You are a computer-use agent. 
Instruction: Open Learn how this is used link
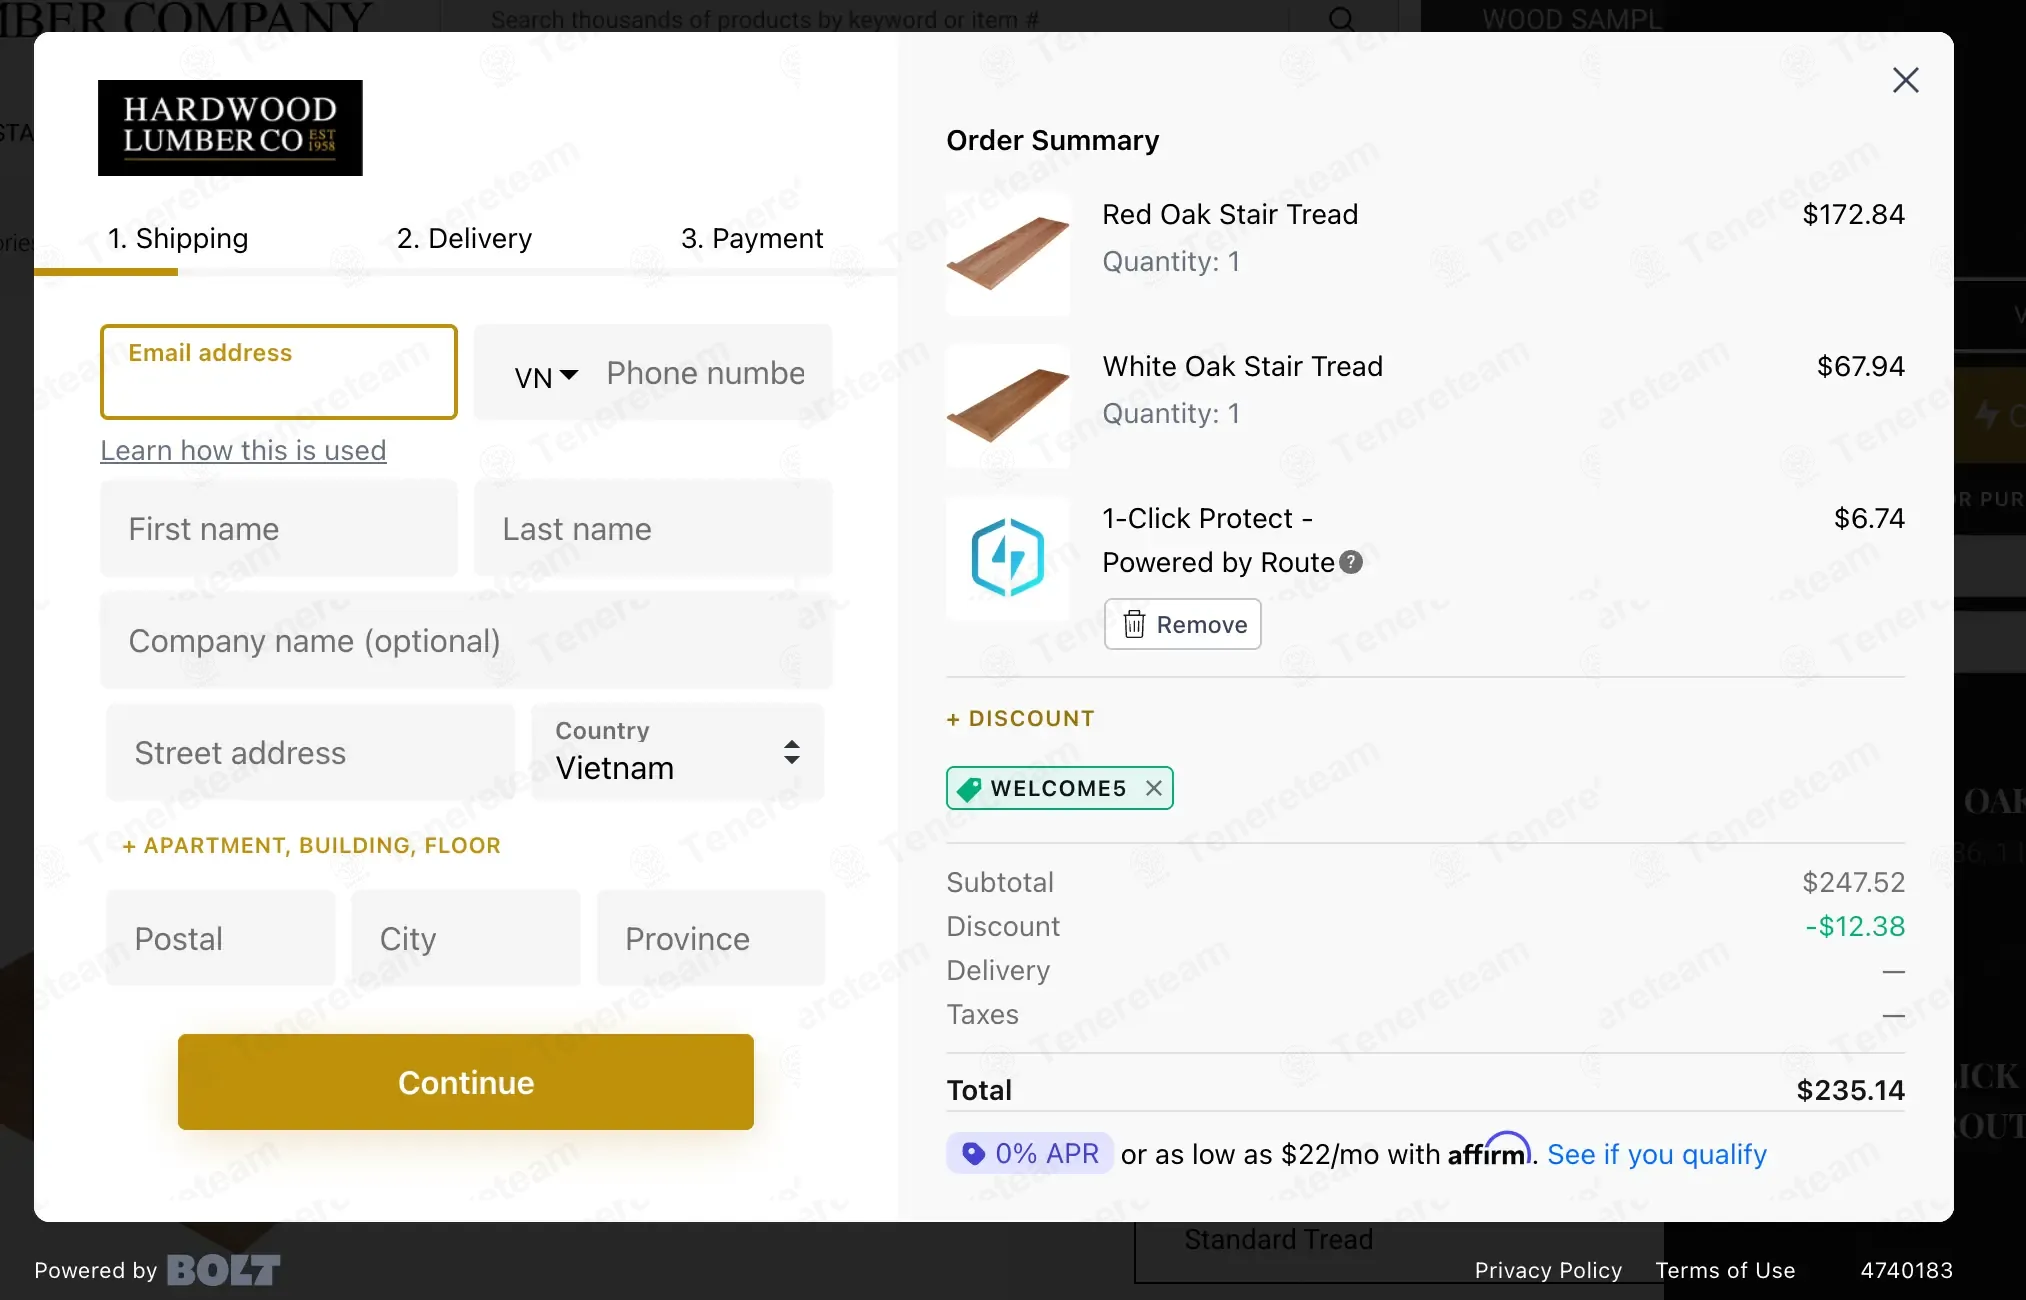point(243,450)
